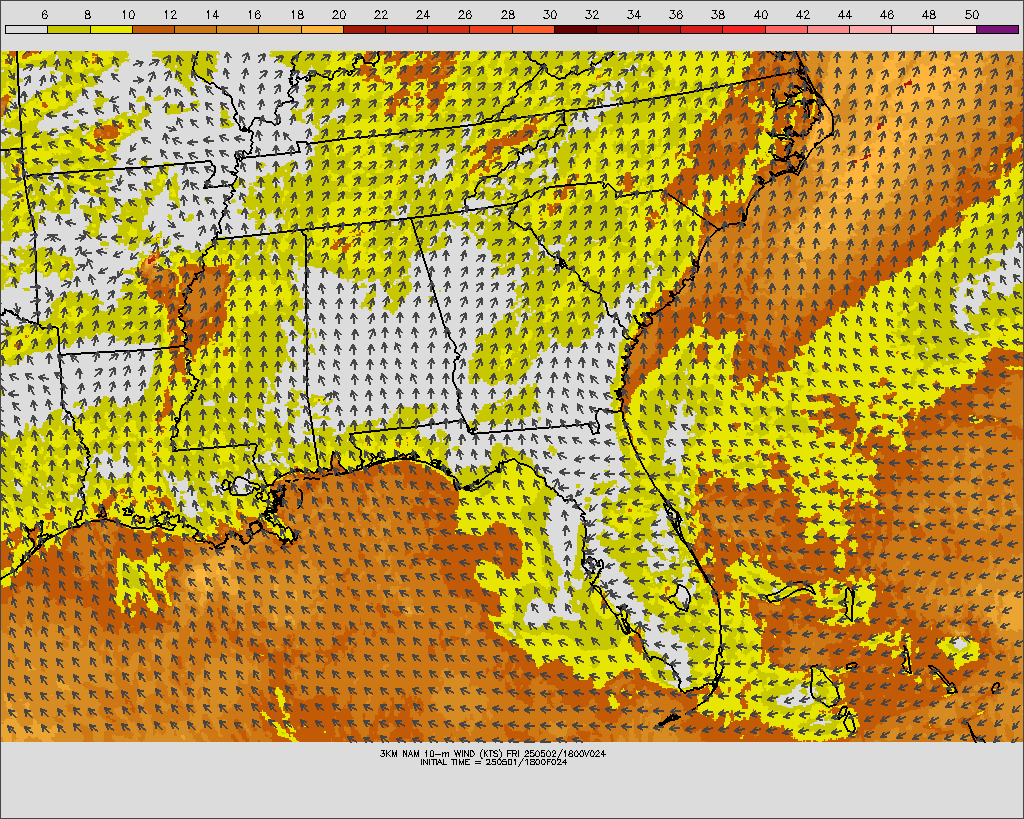Click the legend label "46"
This screenshot has height=819, width=1024.
[887, 14]
